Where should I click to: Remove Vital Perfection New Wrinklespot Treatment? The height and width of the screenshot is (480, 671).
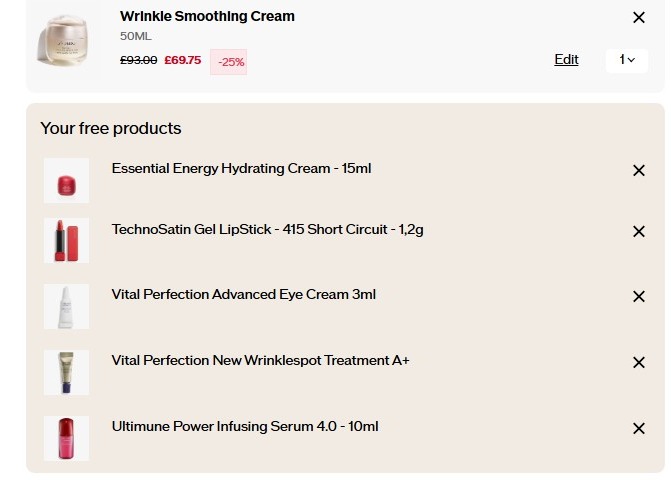pyautogui.click(x=639, y=363)
